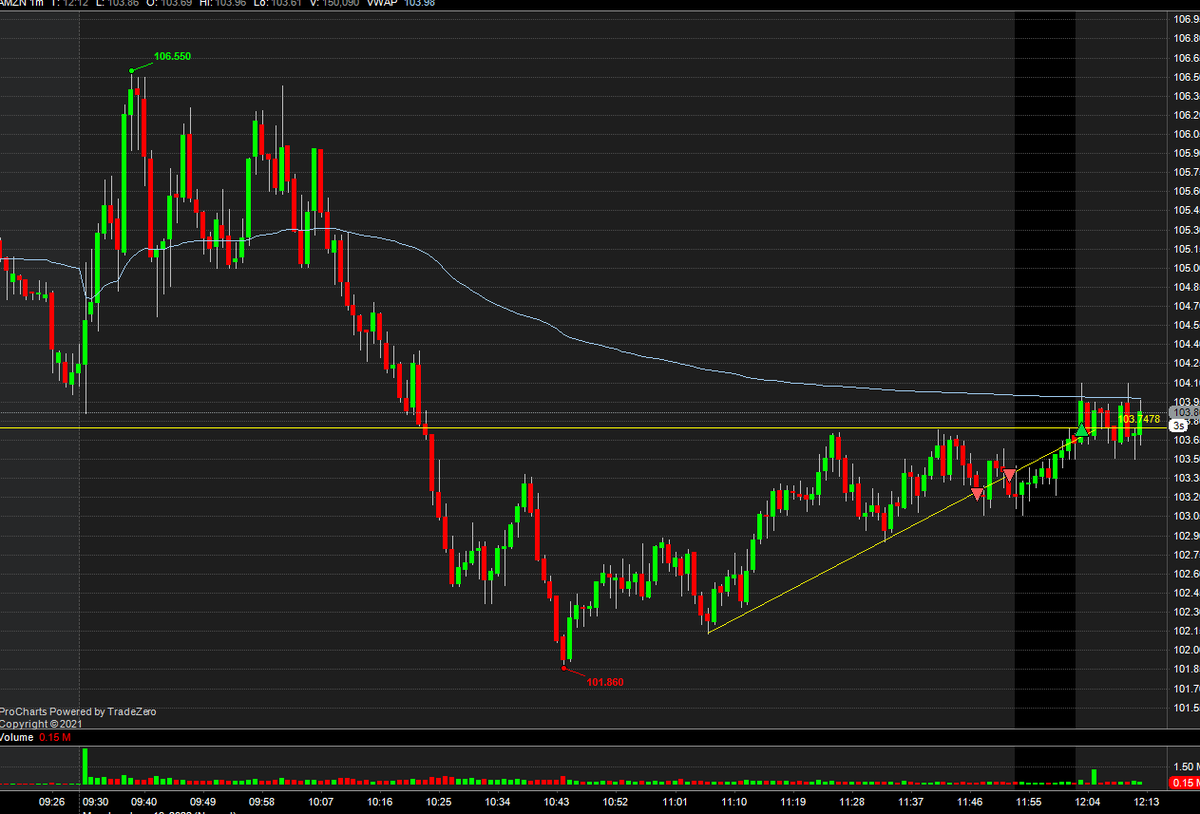Click the red sell arrow on the trendline
This screenshot has height=814, width=1200.
click(977, 492)
